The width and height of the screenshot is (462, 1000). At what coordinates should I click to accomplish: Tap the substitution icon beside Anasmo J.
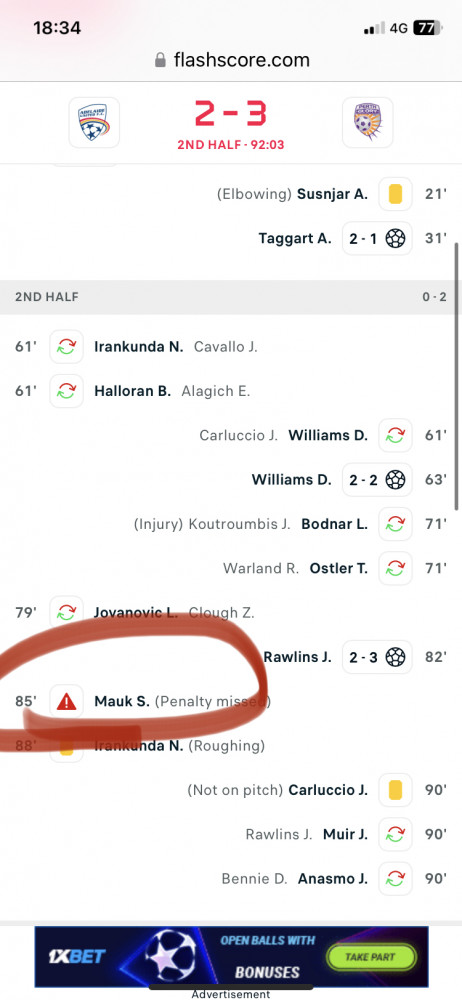pos(395,879)
